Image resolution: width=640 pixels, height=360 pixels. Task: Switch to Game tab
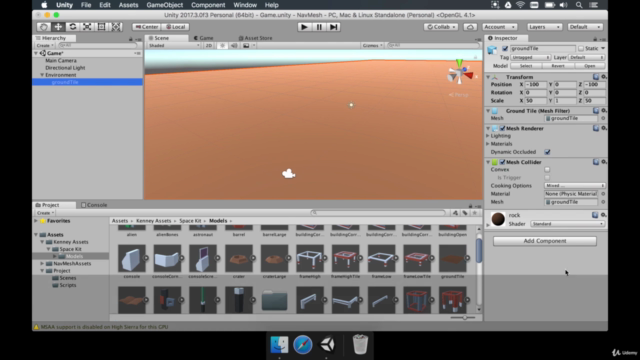click(204, 38)
